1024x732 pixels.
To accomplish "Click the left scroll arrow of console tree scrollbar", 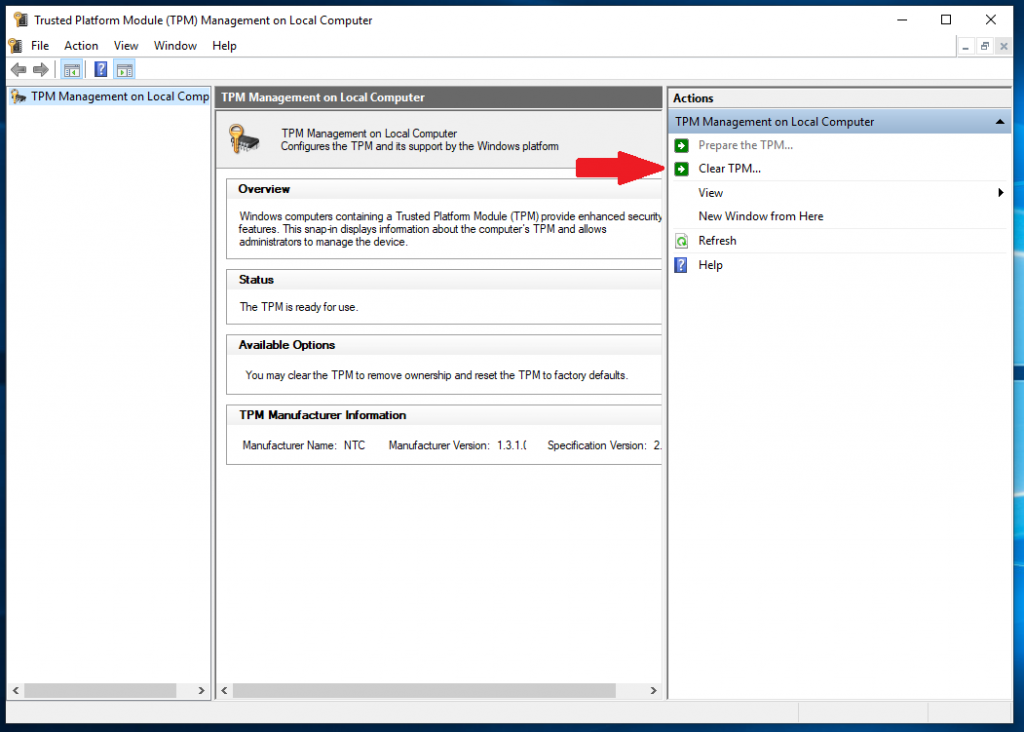I will click(x=16, y=690).
